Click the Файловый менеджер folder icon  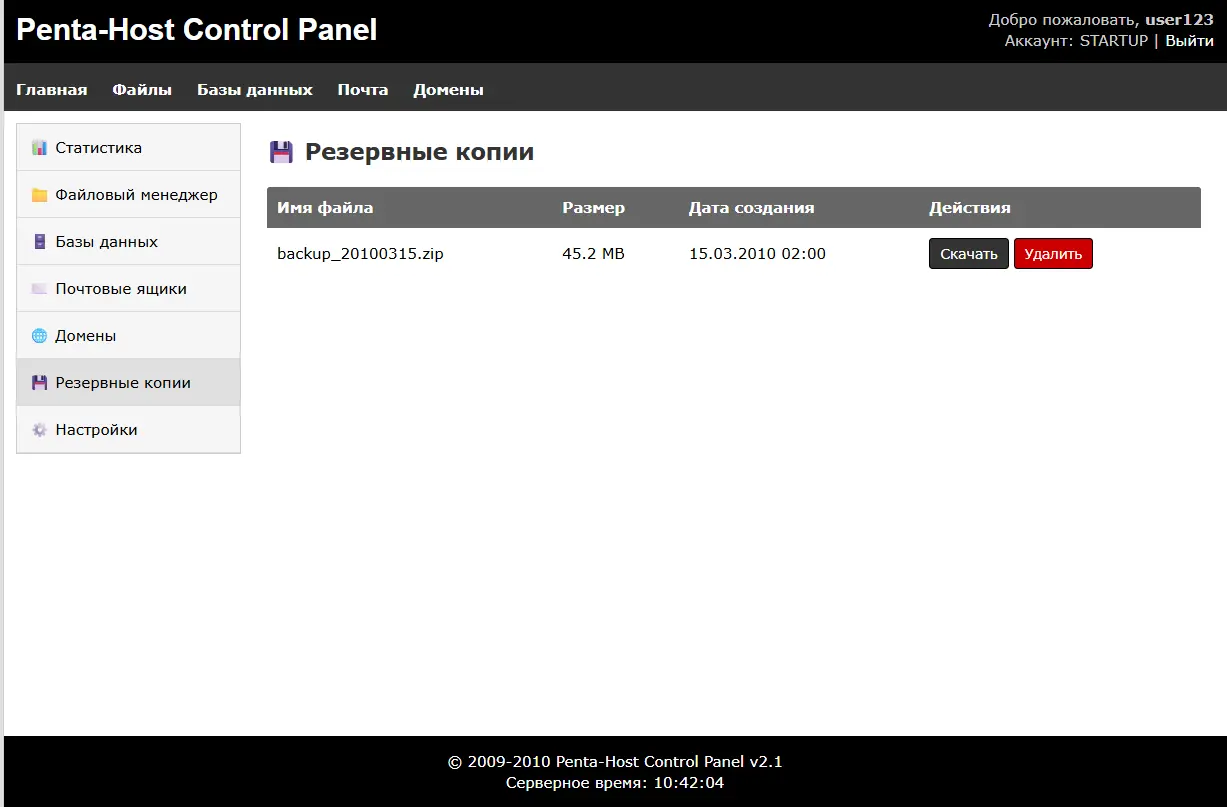point(39,195)
